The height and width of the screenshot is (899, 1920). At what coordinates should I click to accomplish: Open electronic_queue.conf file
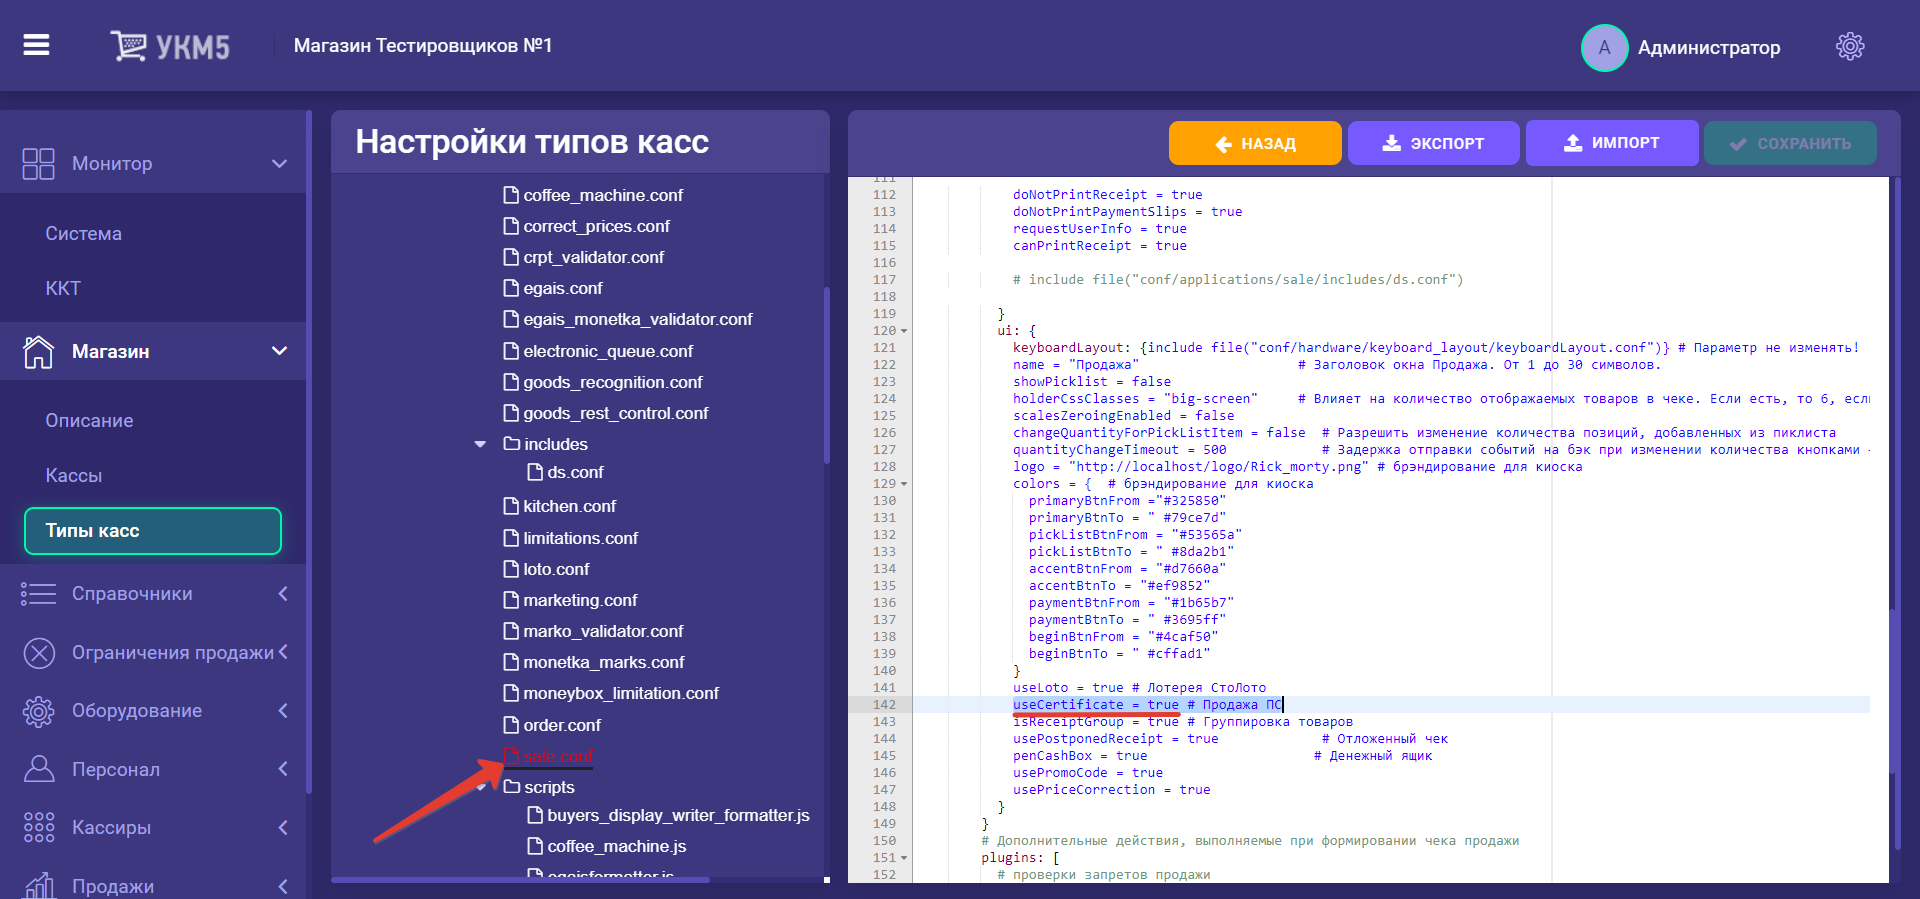click(608, 351)
